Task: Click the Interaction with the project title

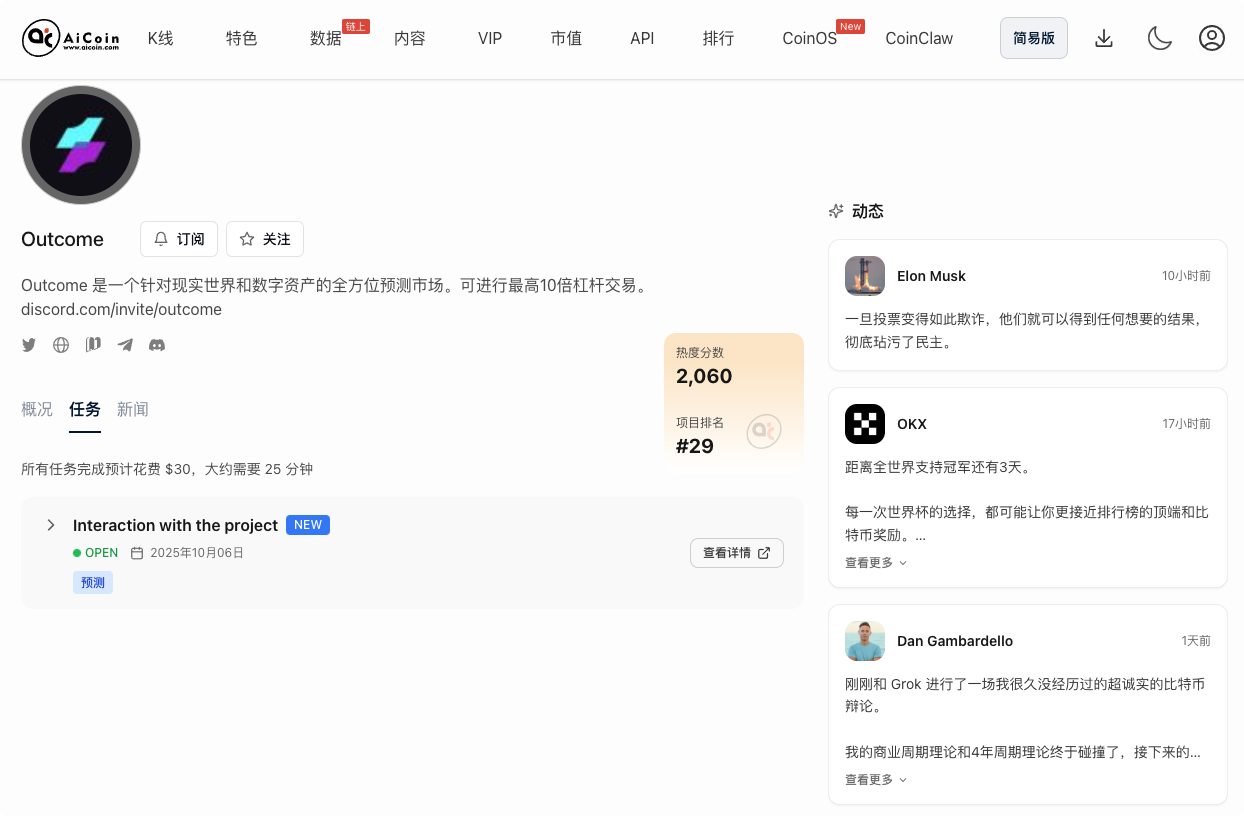Action: coord(175,525)
